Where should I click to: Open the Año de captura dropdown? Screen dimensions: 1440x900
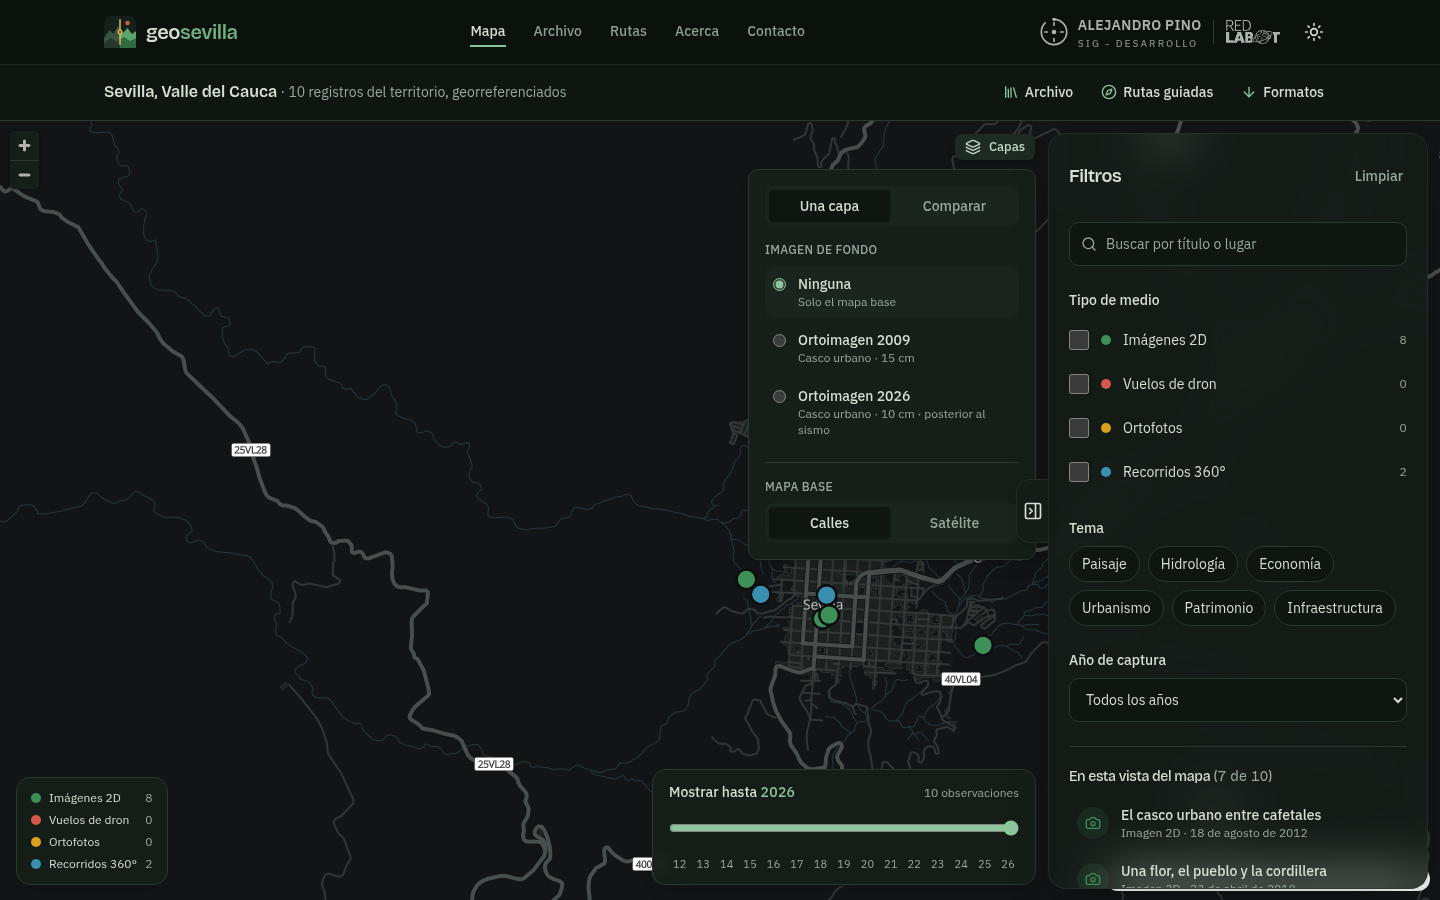click(1238, 700)
